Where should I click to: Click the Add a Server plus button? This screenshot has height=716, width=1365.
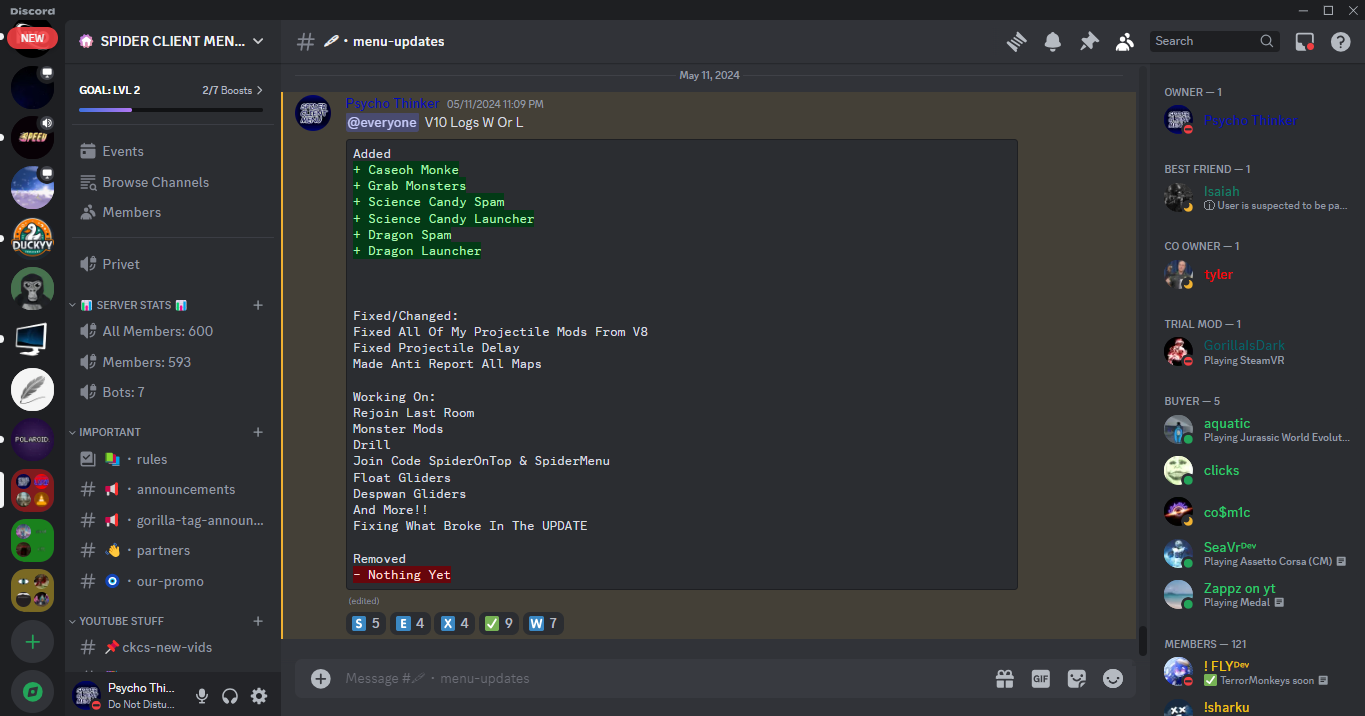(x=32, y=642)
